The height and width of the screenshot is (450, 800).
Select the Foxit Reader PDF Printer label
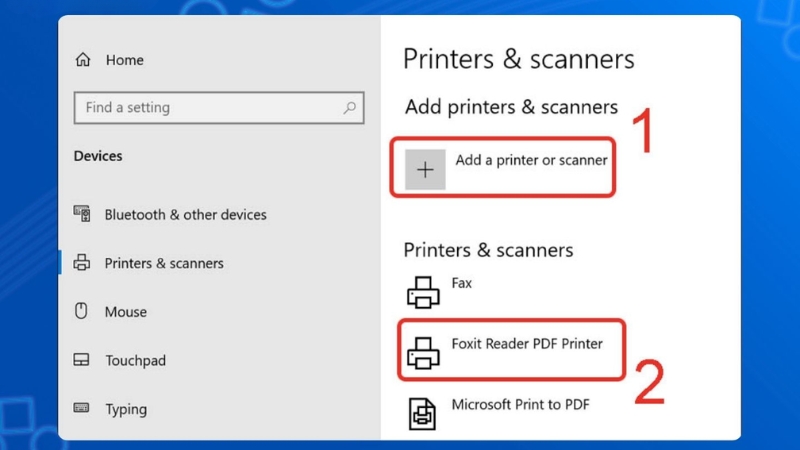pyautogui.click(x=527, y=344)
